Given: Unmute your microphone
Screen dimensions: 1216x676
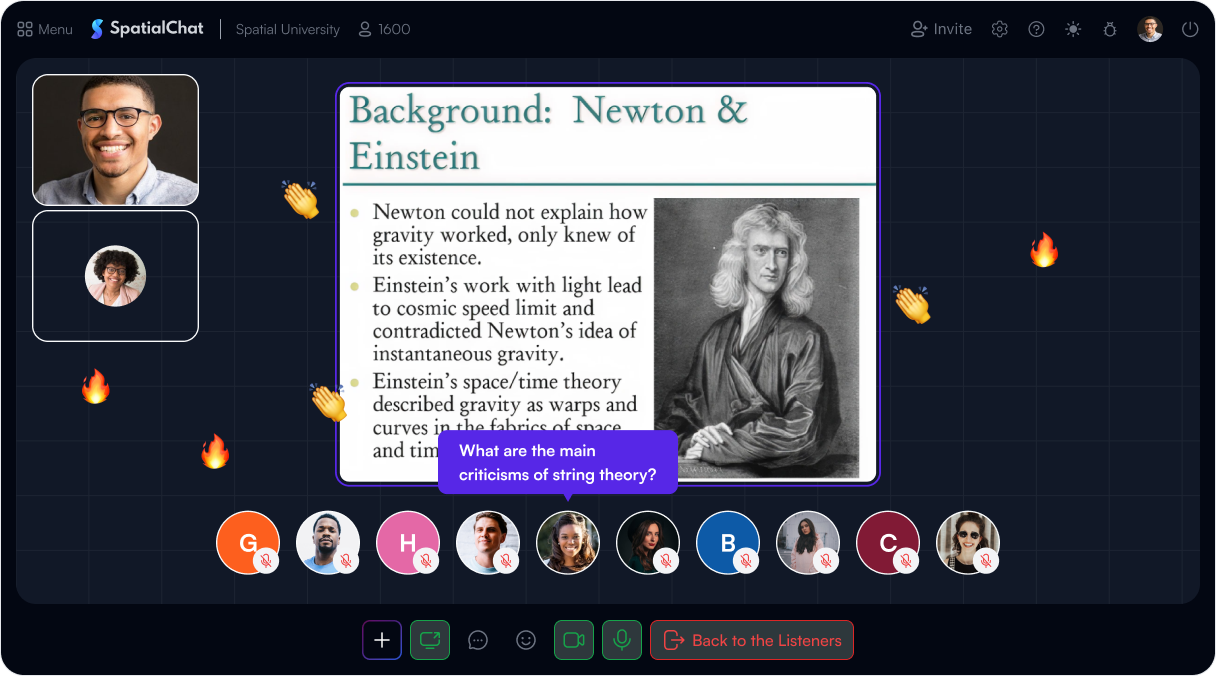Looking at the screenshot, I should click(622, 640).
